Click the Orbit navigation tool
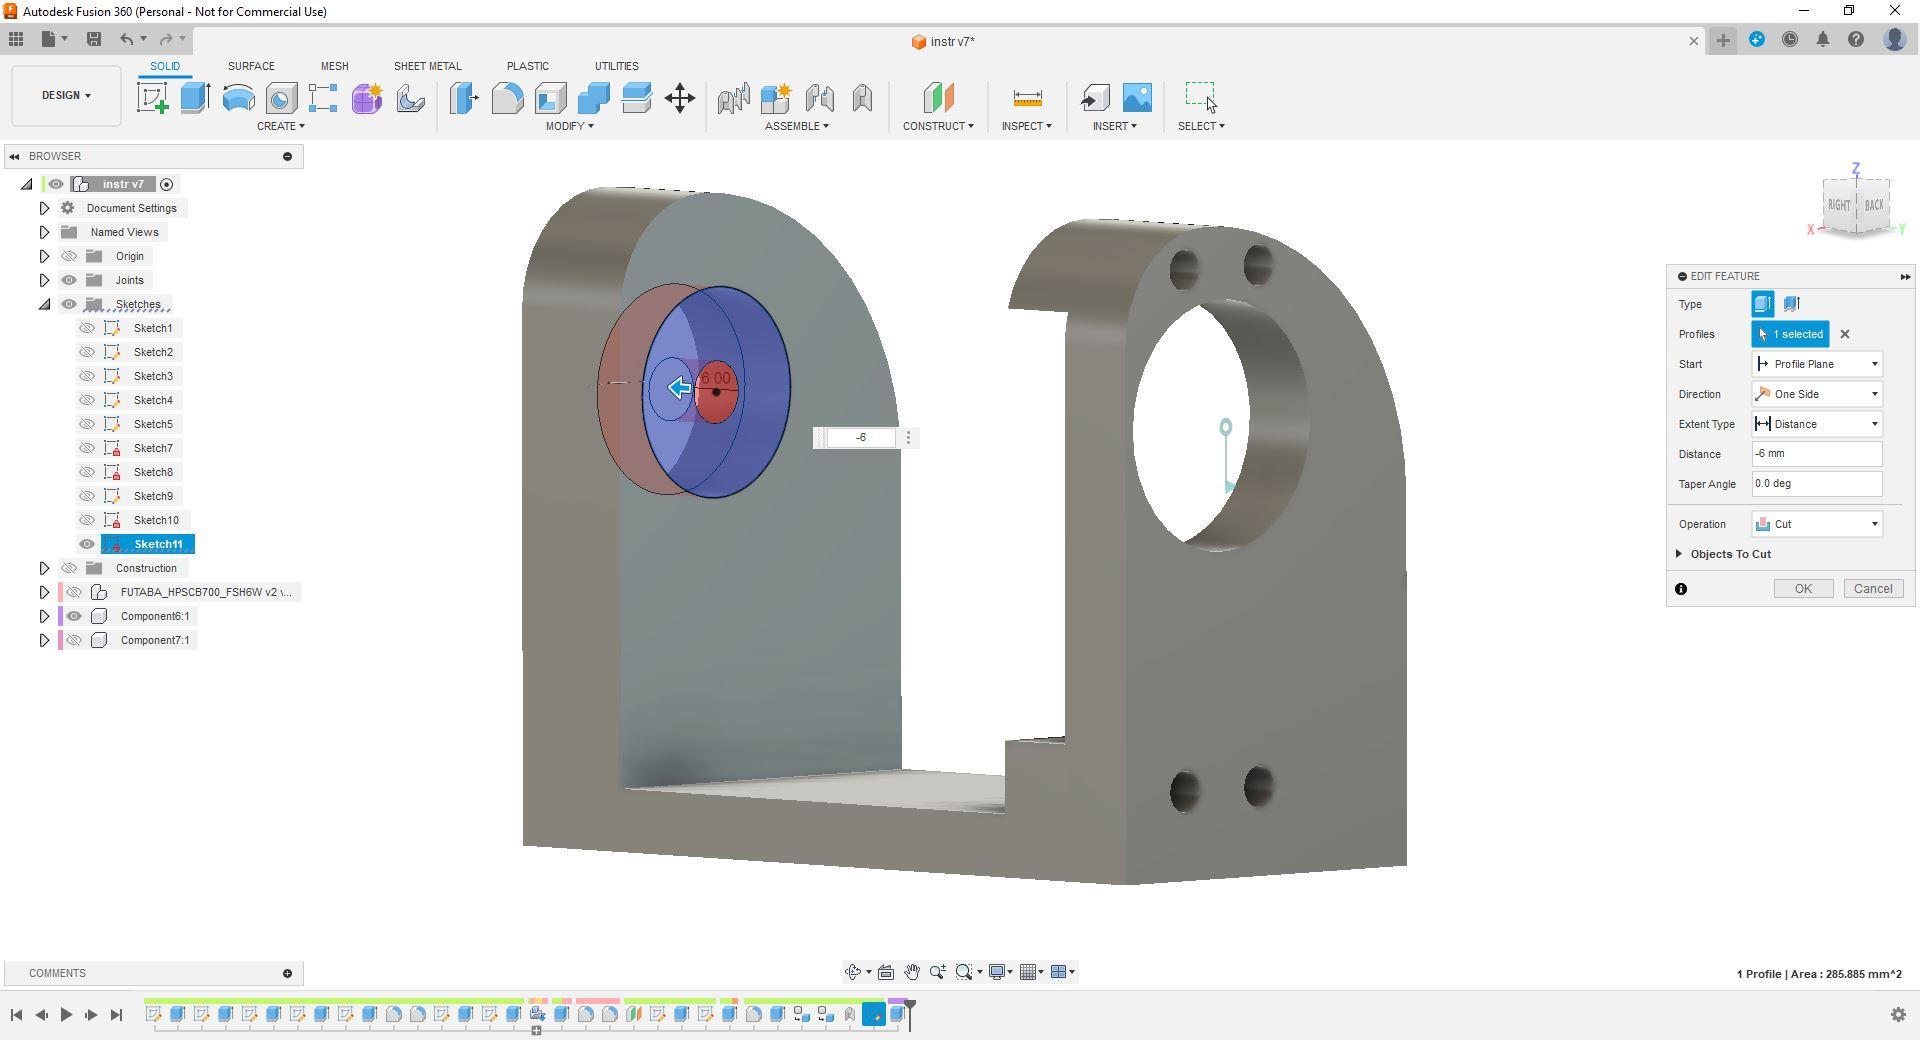The height and width of the screenshot is (1040, 1920). click(853, 972)
